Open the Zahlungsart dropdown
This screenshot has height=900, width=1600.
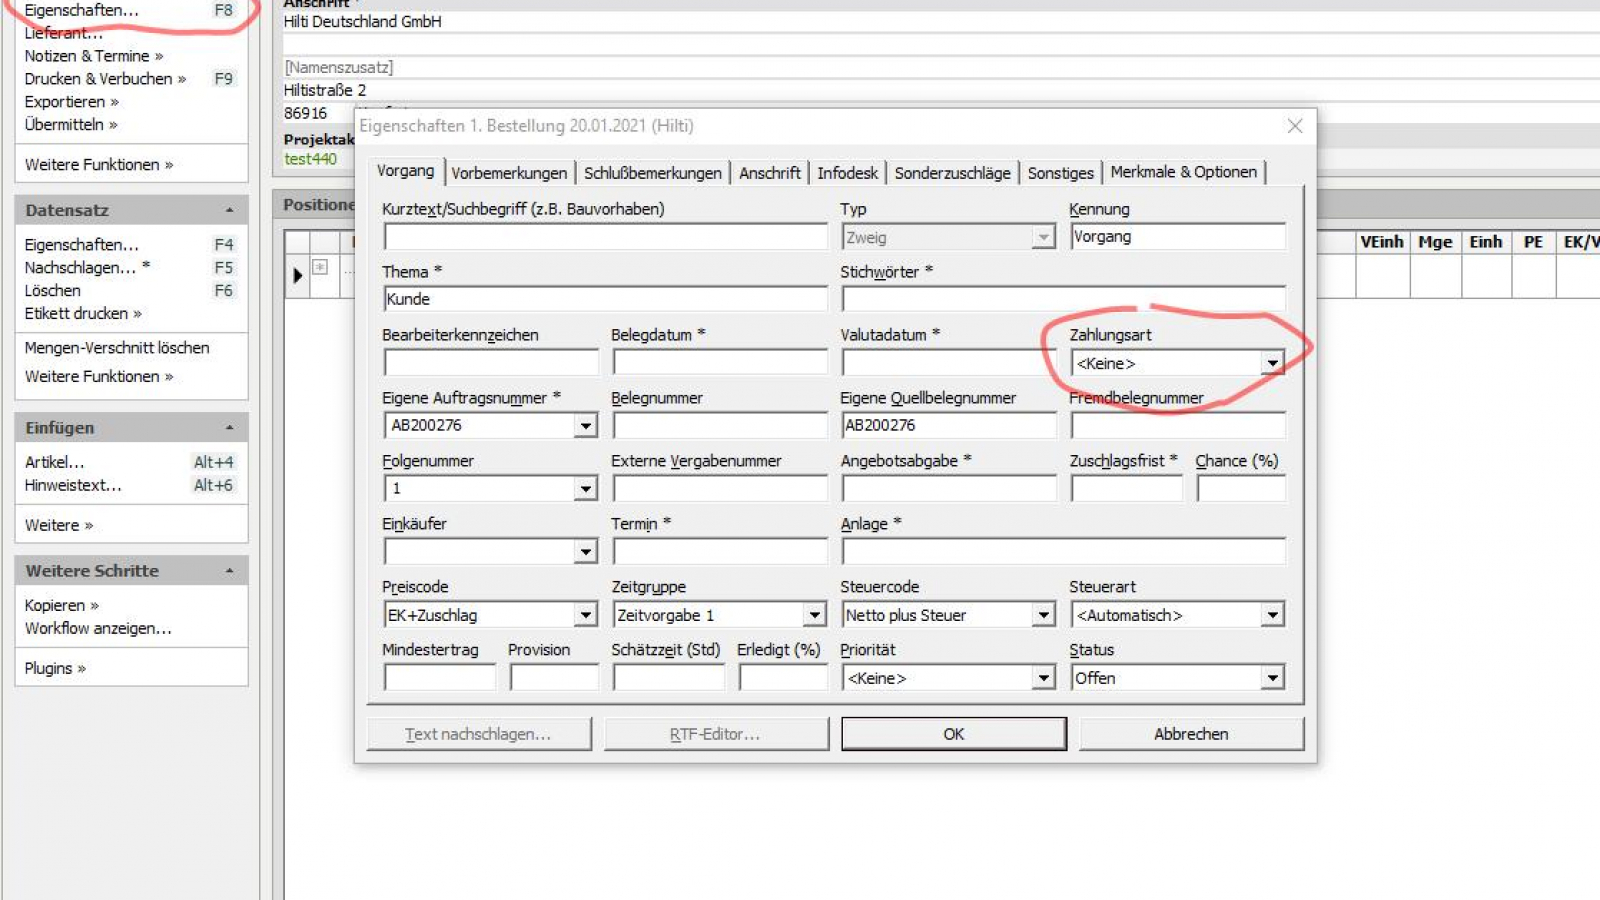(x=1272, y=363)
